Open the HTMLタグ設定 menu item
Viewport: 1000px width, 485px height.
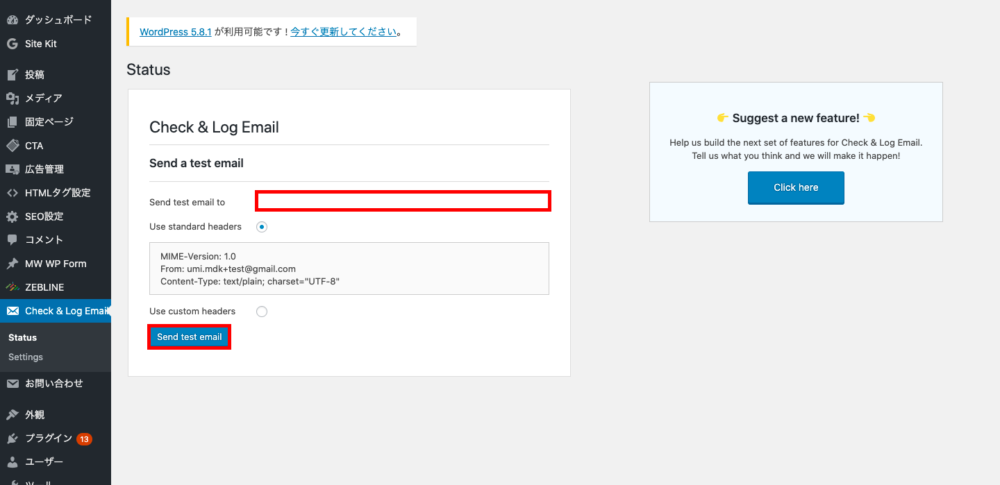57,193
